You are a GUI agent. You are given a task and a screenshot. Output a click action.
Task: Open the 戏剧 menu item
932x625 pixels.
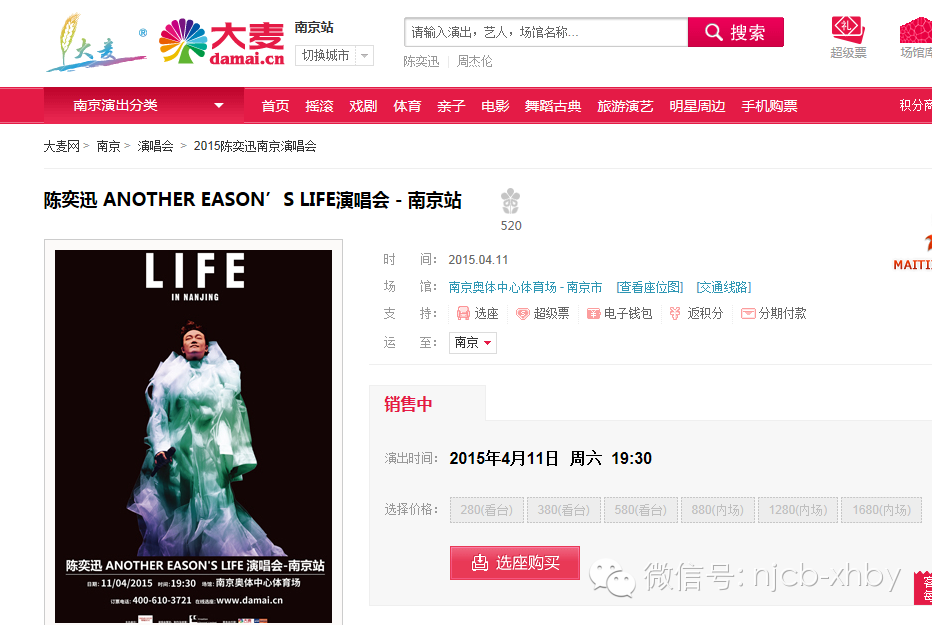click(363, 106)
